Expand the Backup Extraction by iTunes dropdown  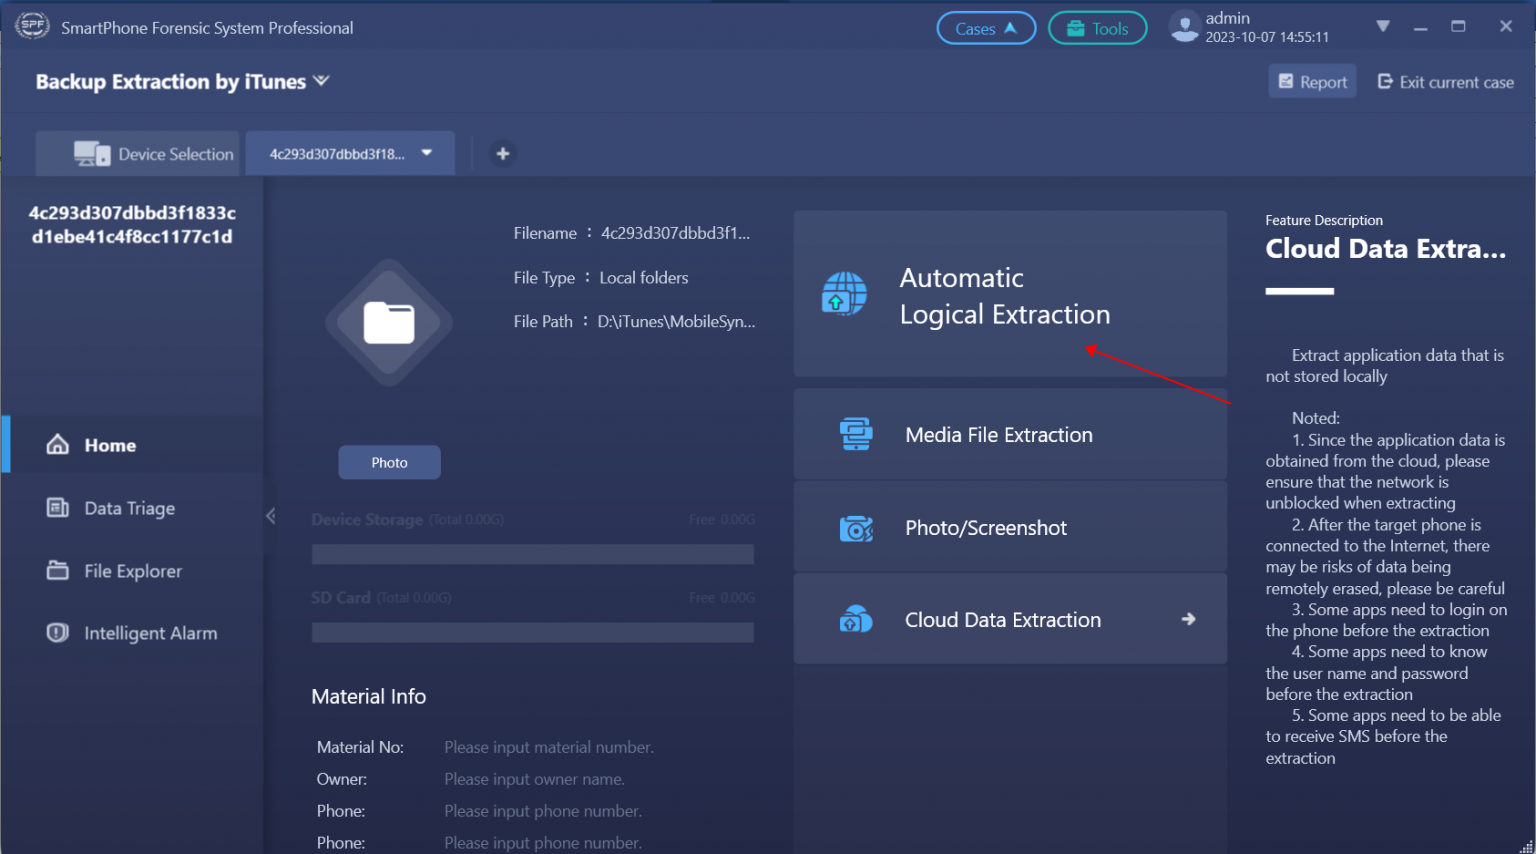[x=320, y=80]
